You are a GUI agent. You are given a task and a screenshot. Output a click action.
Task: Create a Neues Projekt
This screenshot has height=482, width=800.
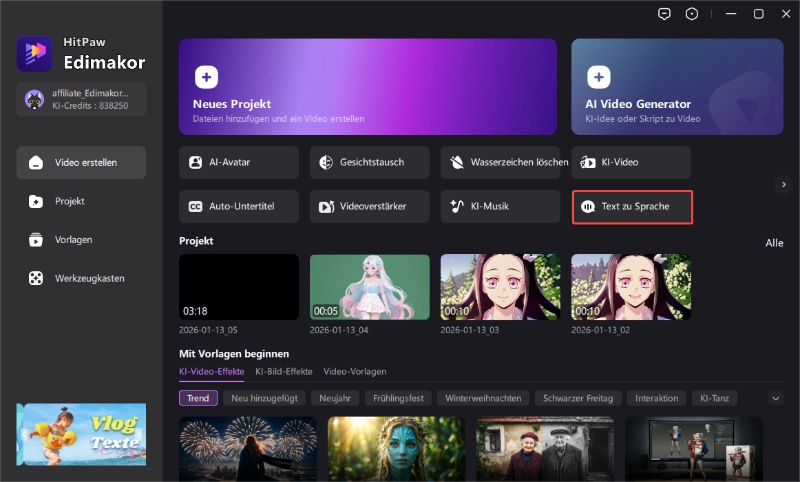(x=367, y=87)
